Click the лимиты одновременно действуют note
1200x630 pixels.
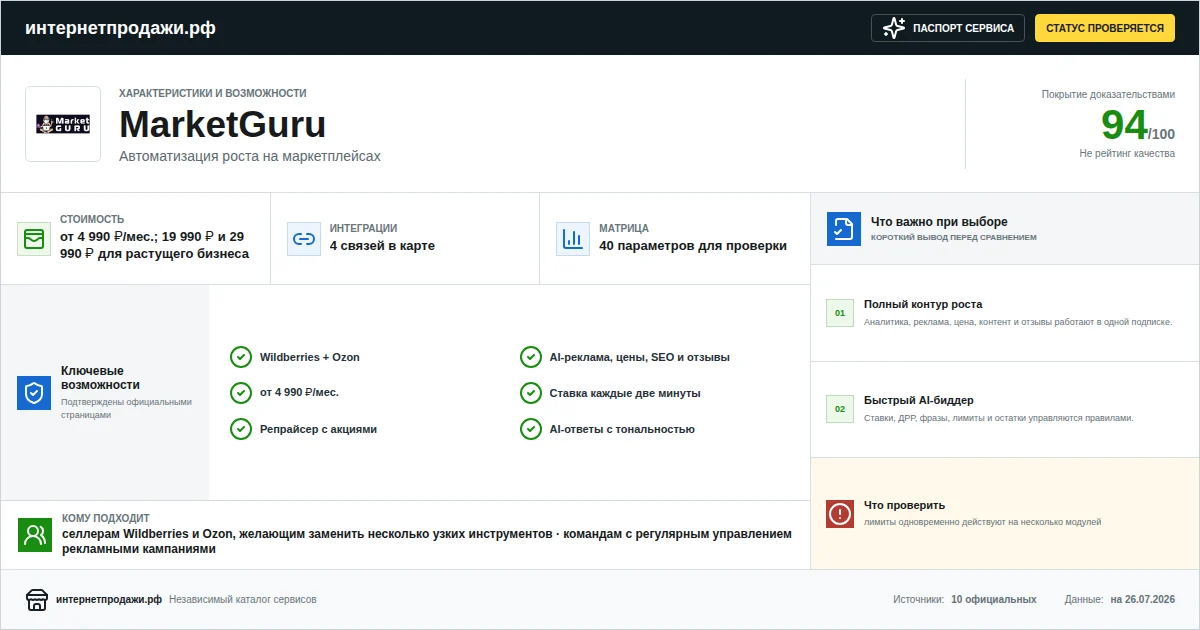[x=982, y=522]
